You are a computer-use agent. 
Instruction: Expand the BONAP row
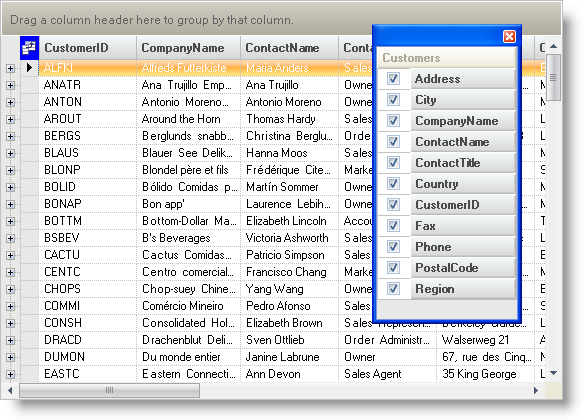pos(10,204)
